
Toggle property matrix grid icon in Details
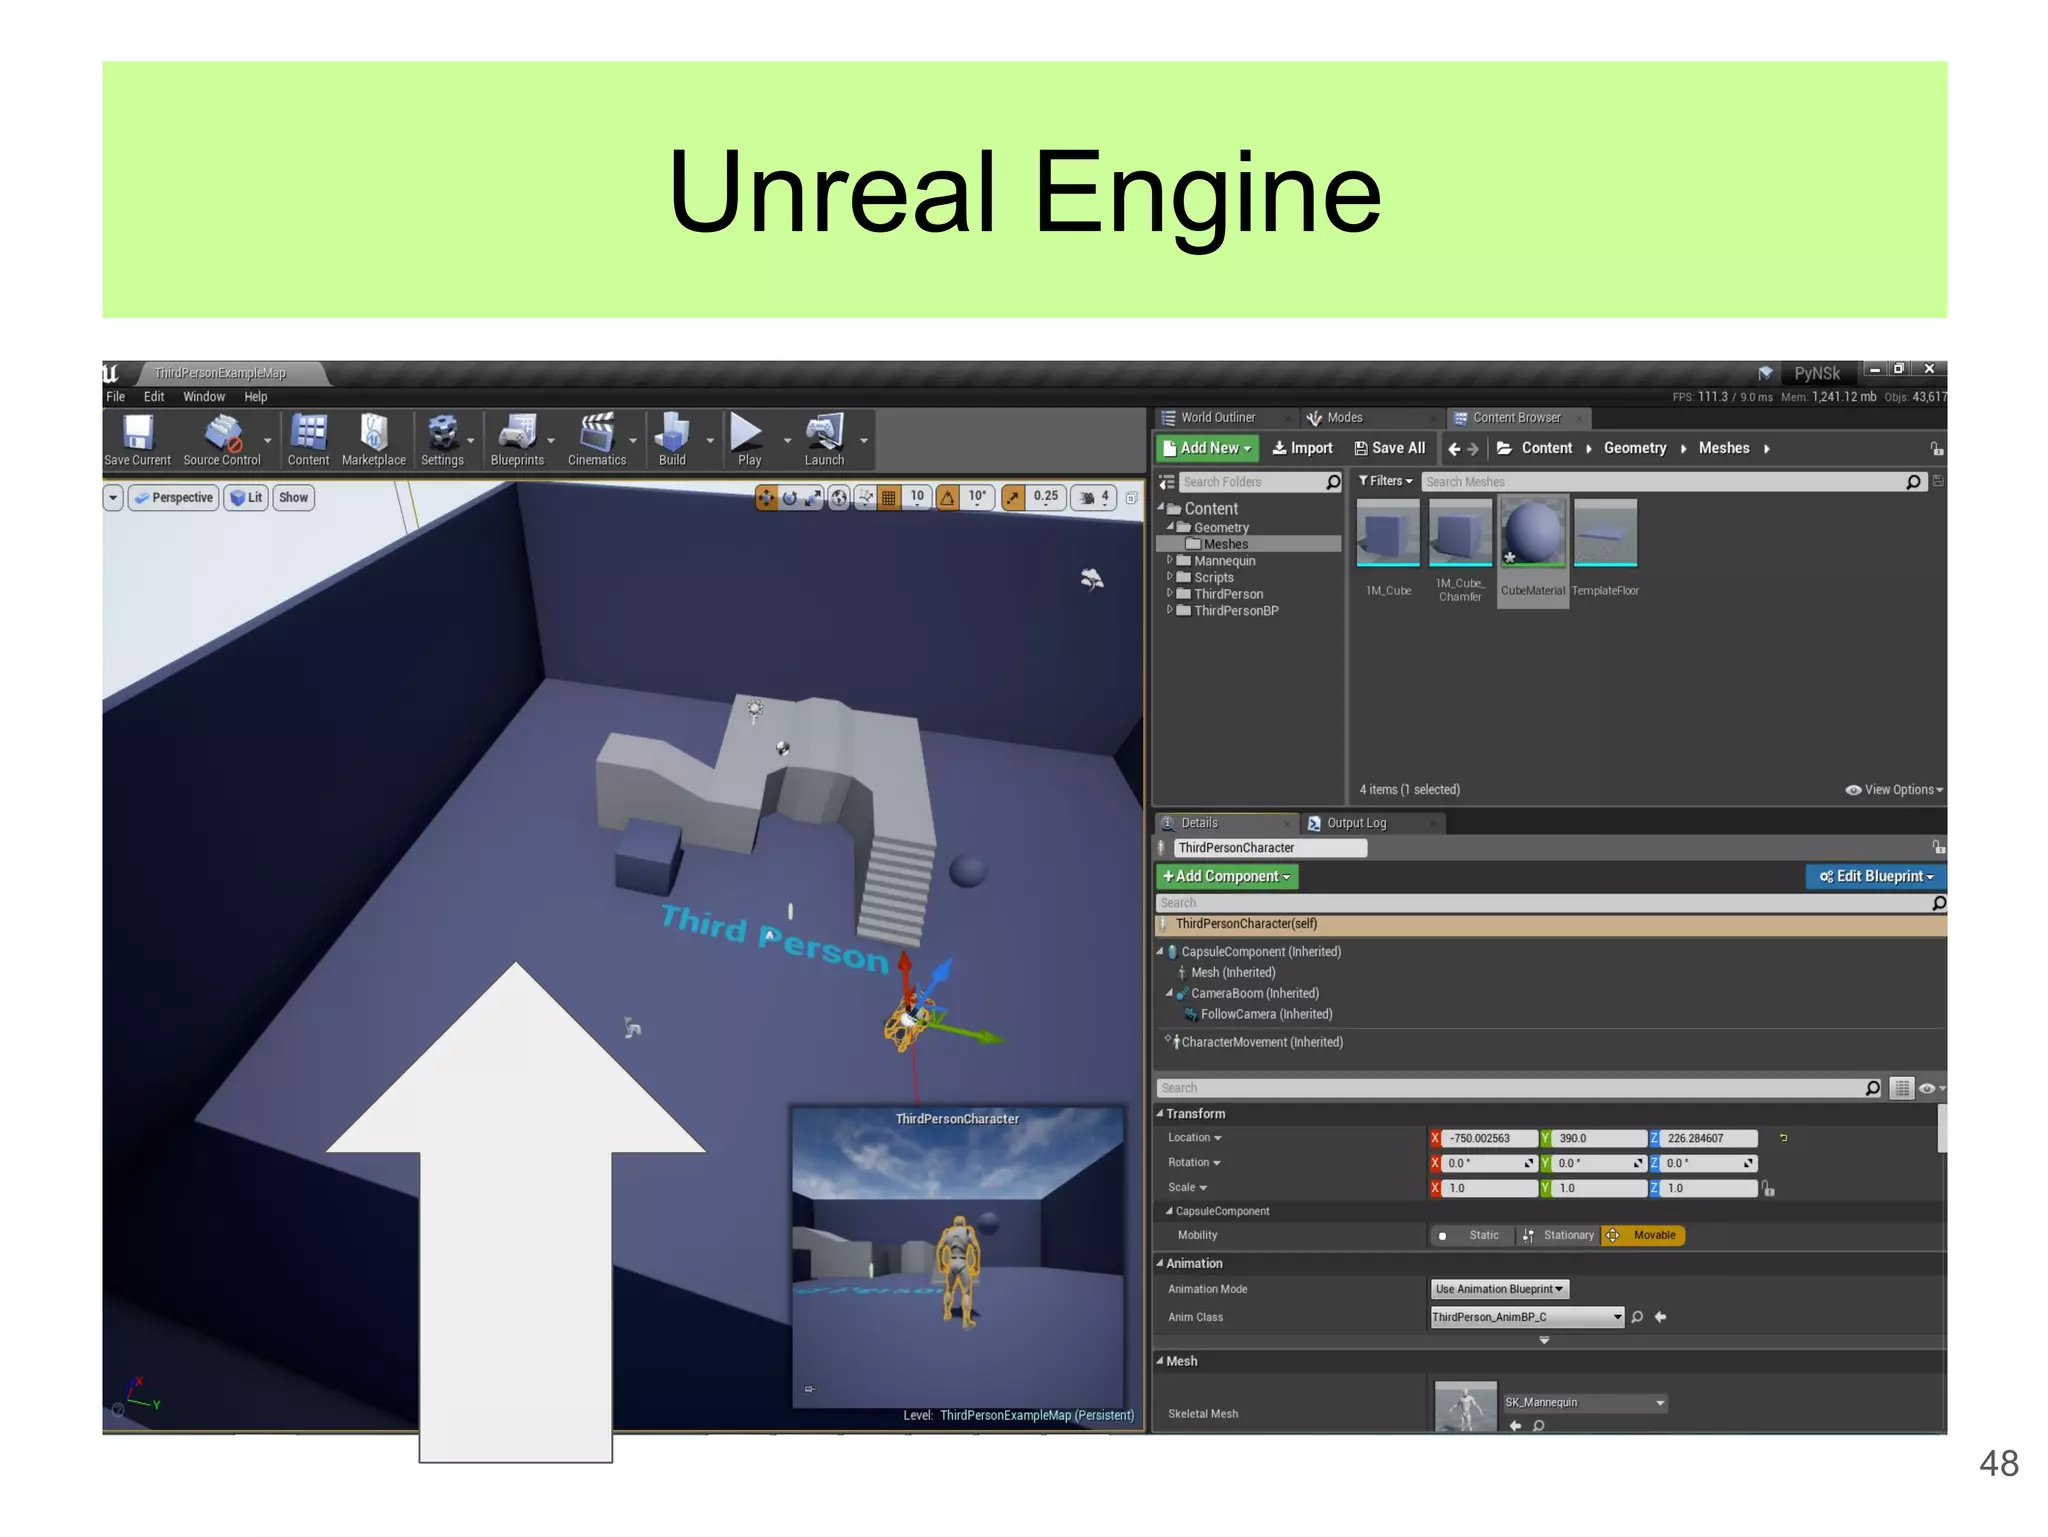tap(1902, 1088)
